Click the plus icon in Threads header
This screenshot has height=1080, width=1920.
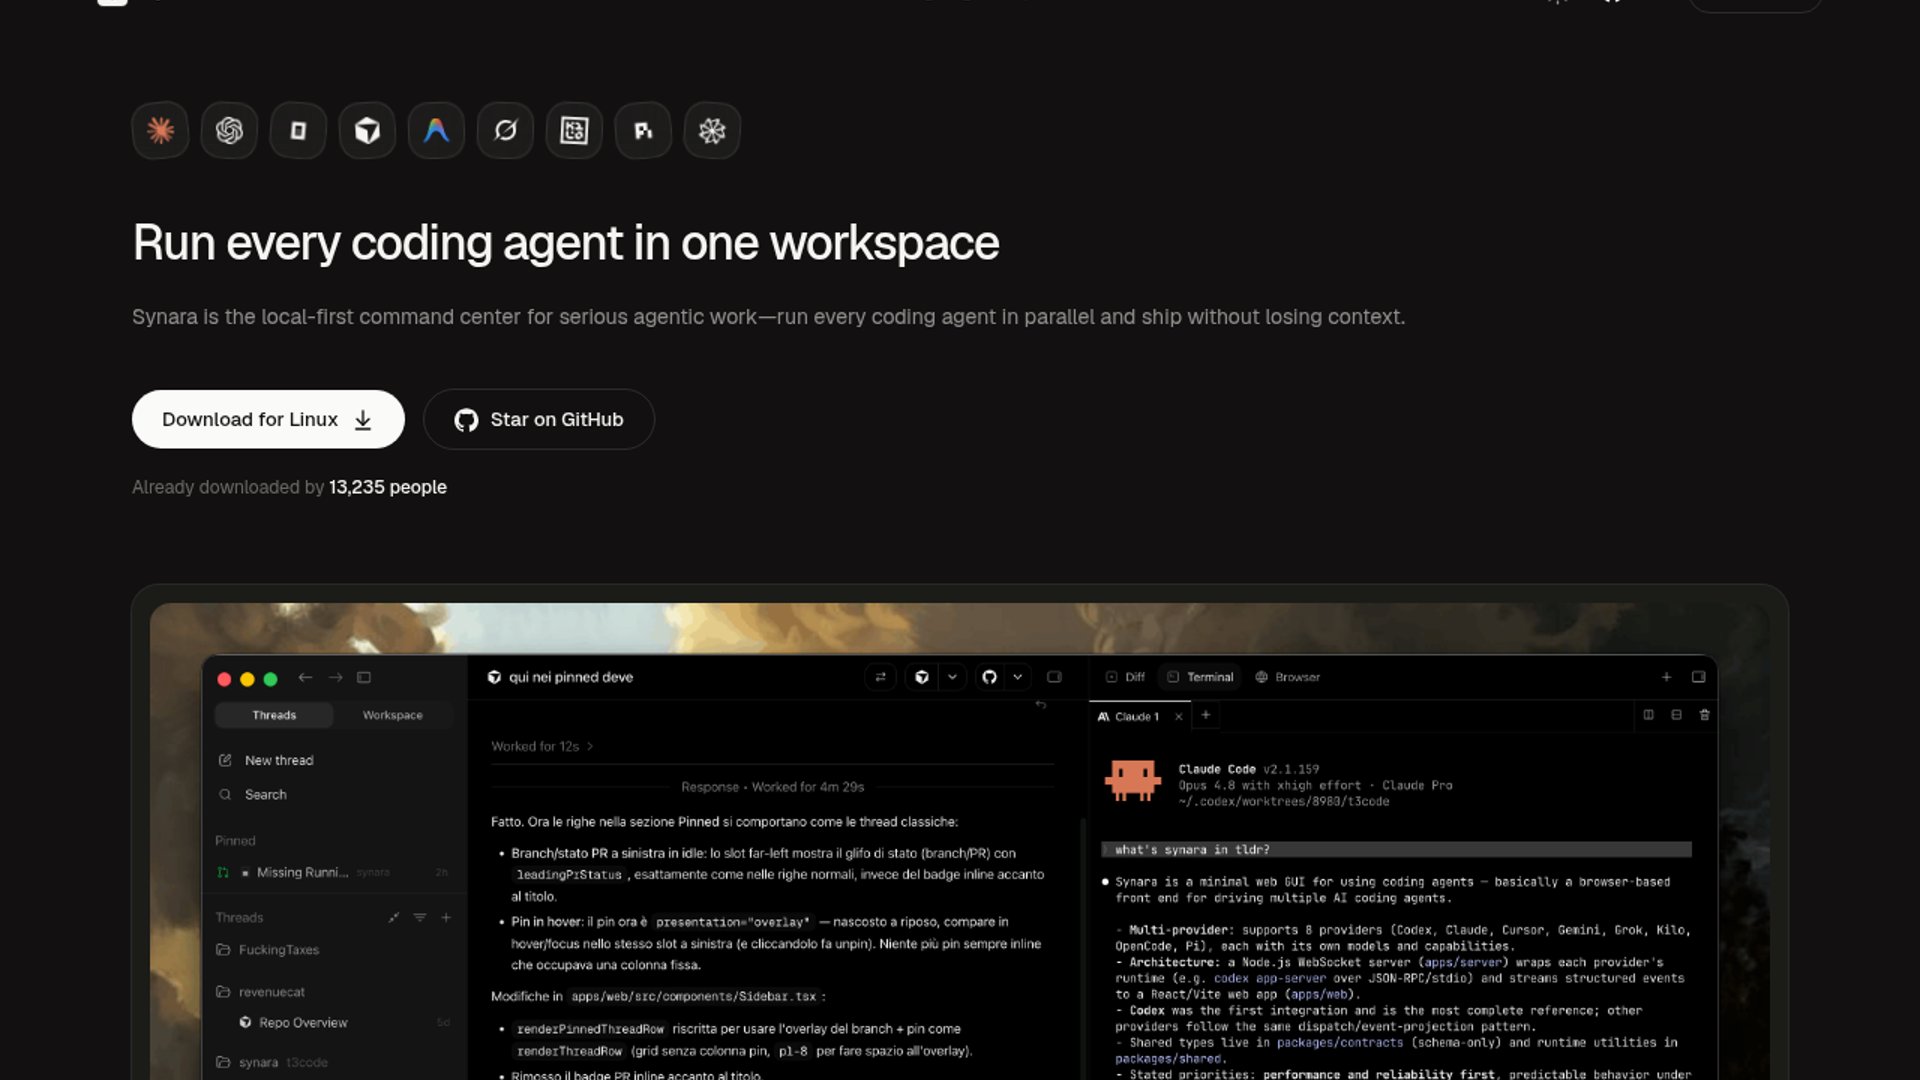click(x=446, y=917)
